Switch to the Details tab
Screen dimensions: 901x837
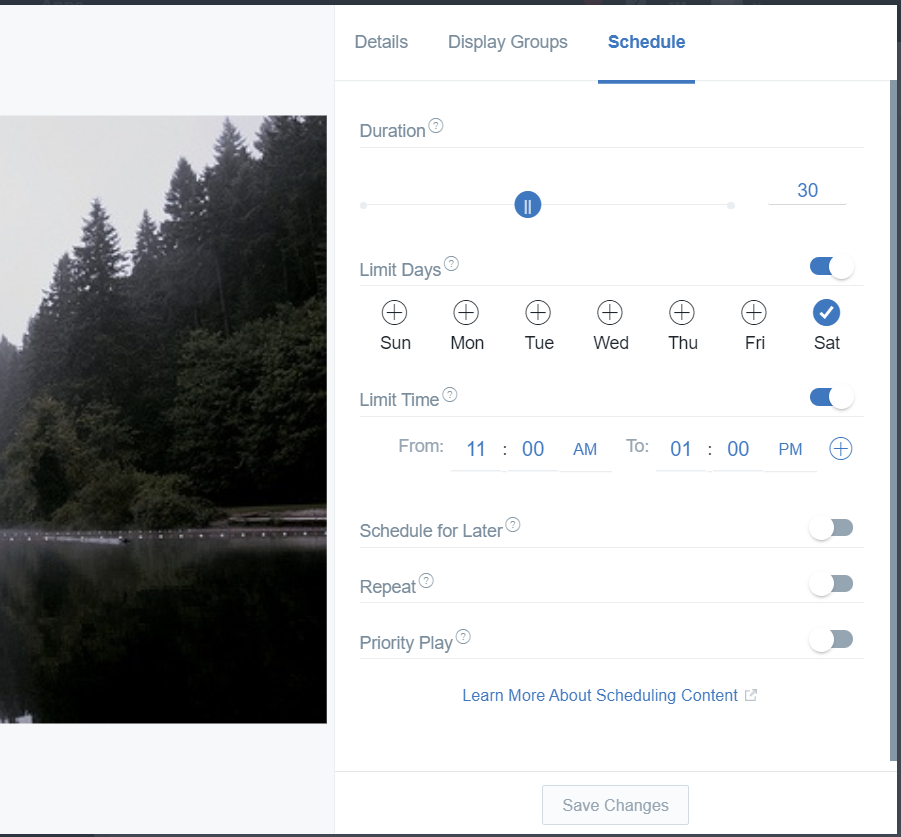(380, 42)
